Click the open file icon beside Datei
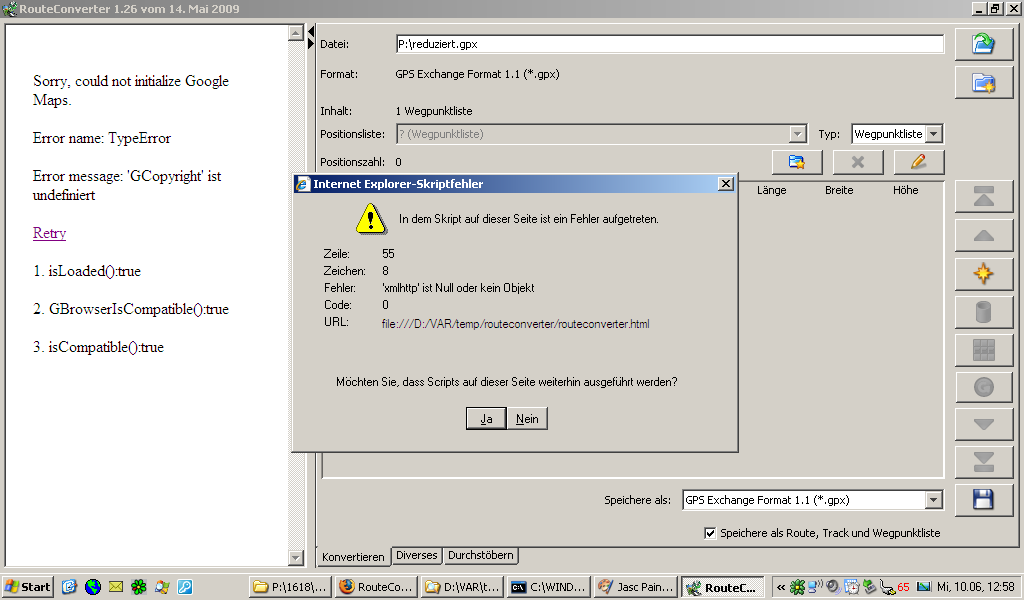 [x=983, y=44]
